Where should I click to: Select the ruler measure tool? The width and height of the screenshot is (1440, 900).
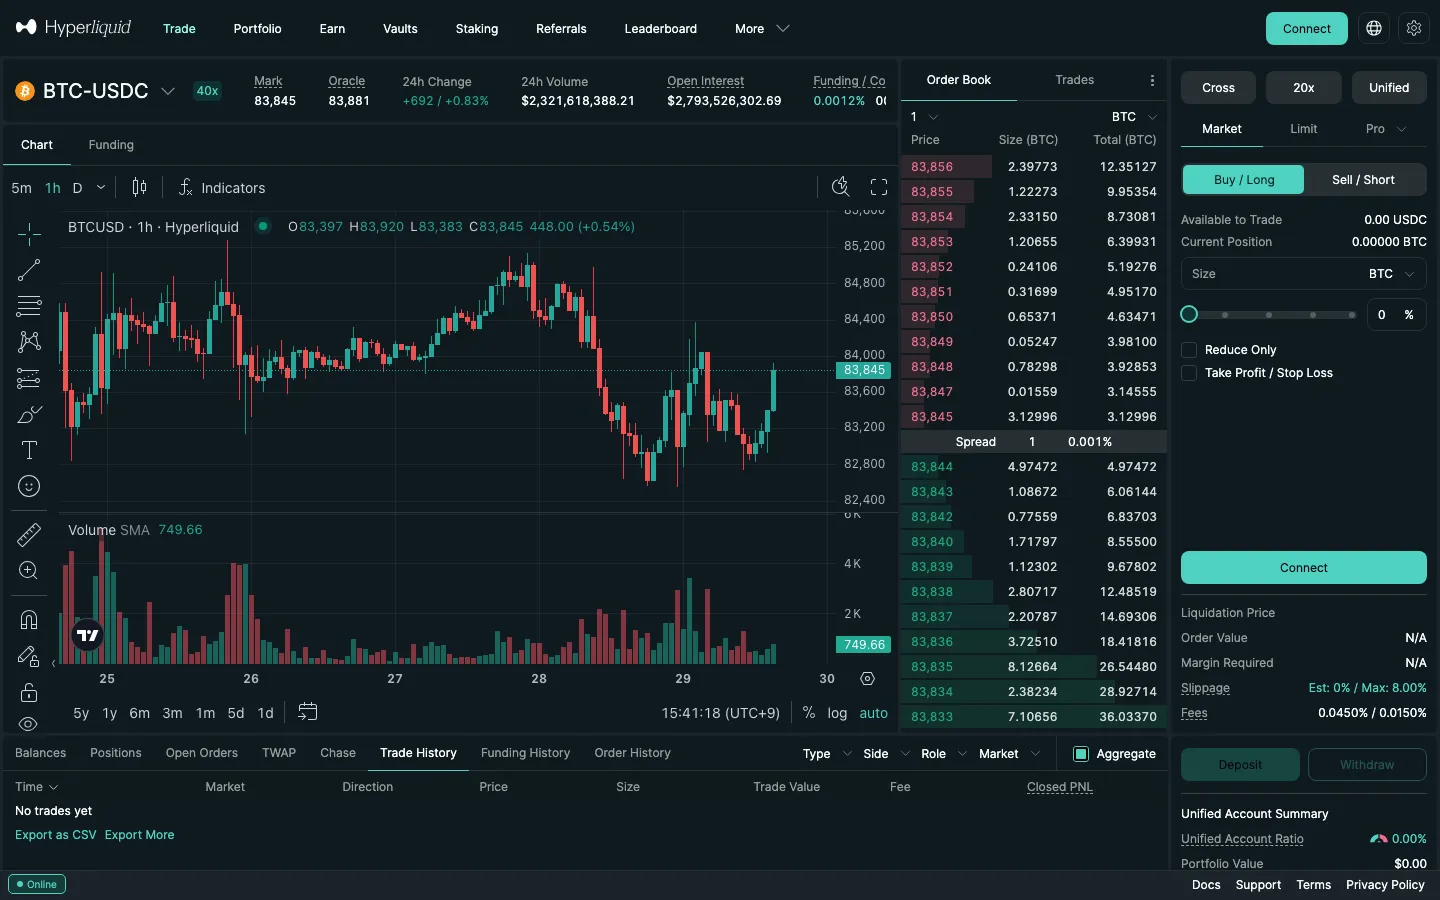point(29,534)
